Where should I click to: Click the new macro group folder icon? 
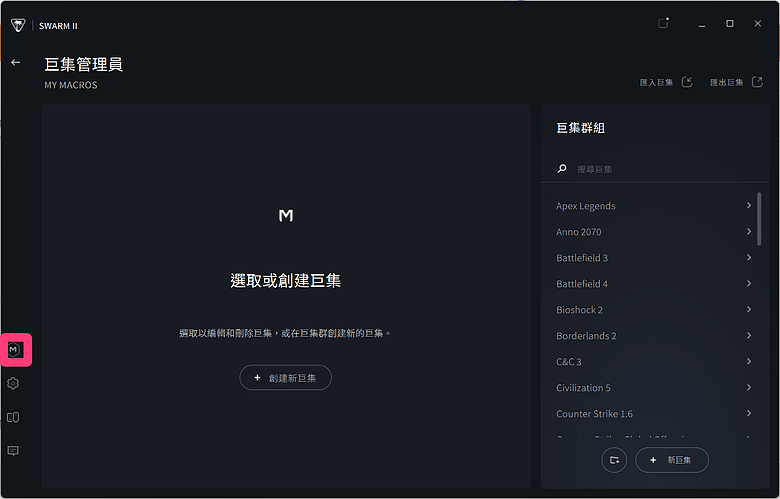[614, 460]
